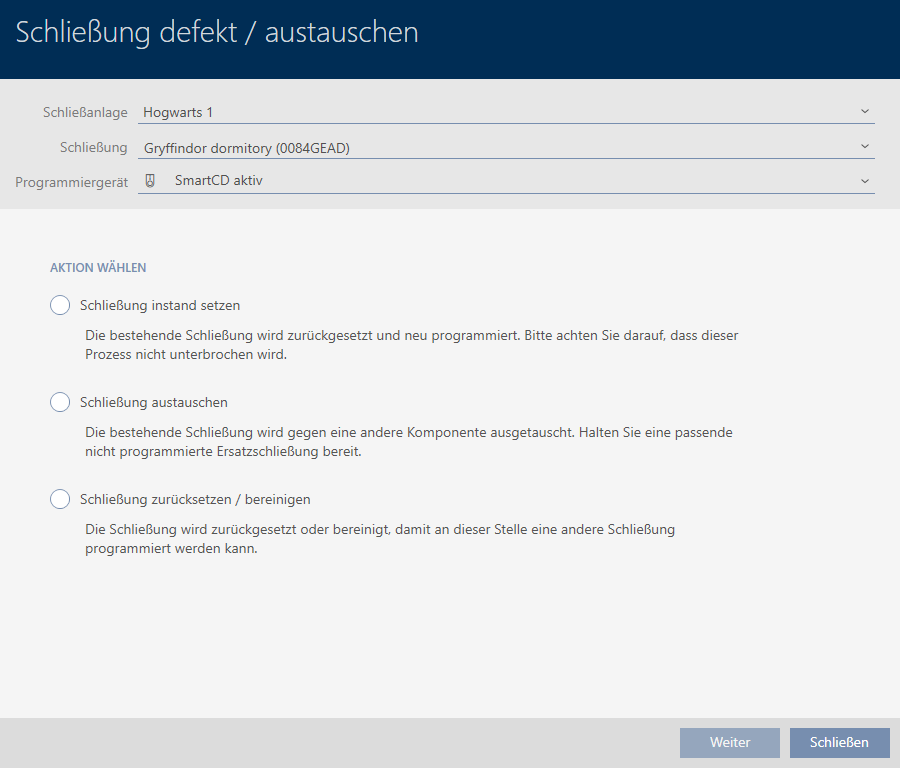Click the description under 'Schließung instand setzen'

tap(411, 345)
